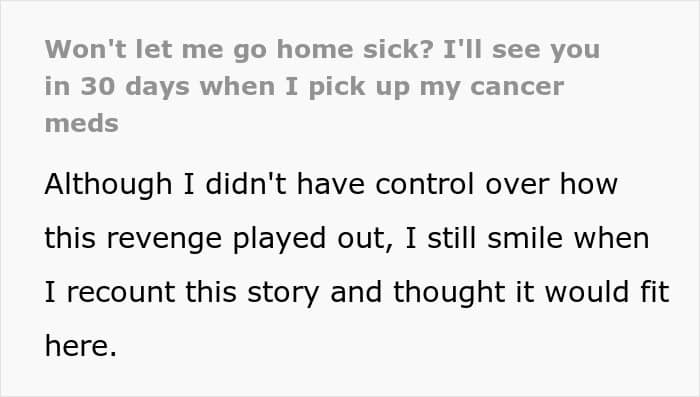Click the word "revenge" in the paragraph

(x=164, y=238)
